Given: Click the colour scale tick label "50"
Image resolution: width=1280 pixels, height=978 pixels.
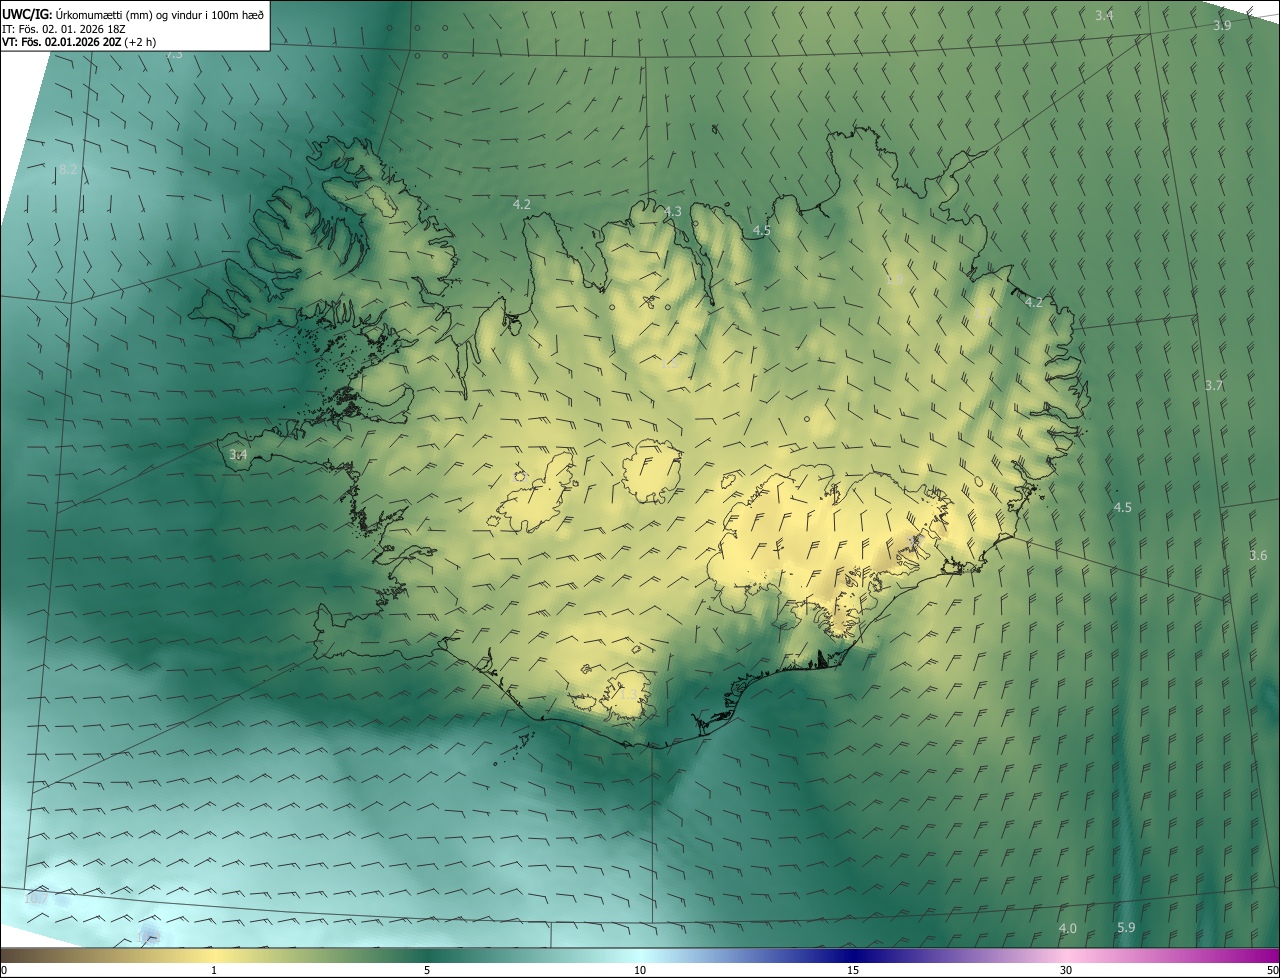Looking at the screenshot, I should click(1272, 970).
